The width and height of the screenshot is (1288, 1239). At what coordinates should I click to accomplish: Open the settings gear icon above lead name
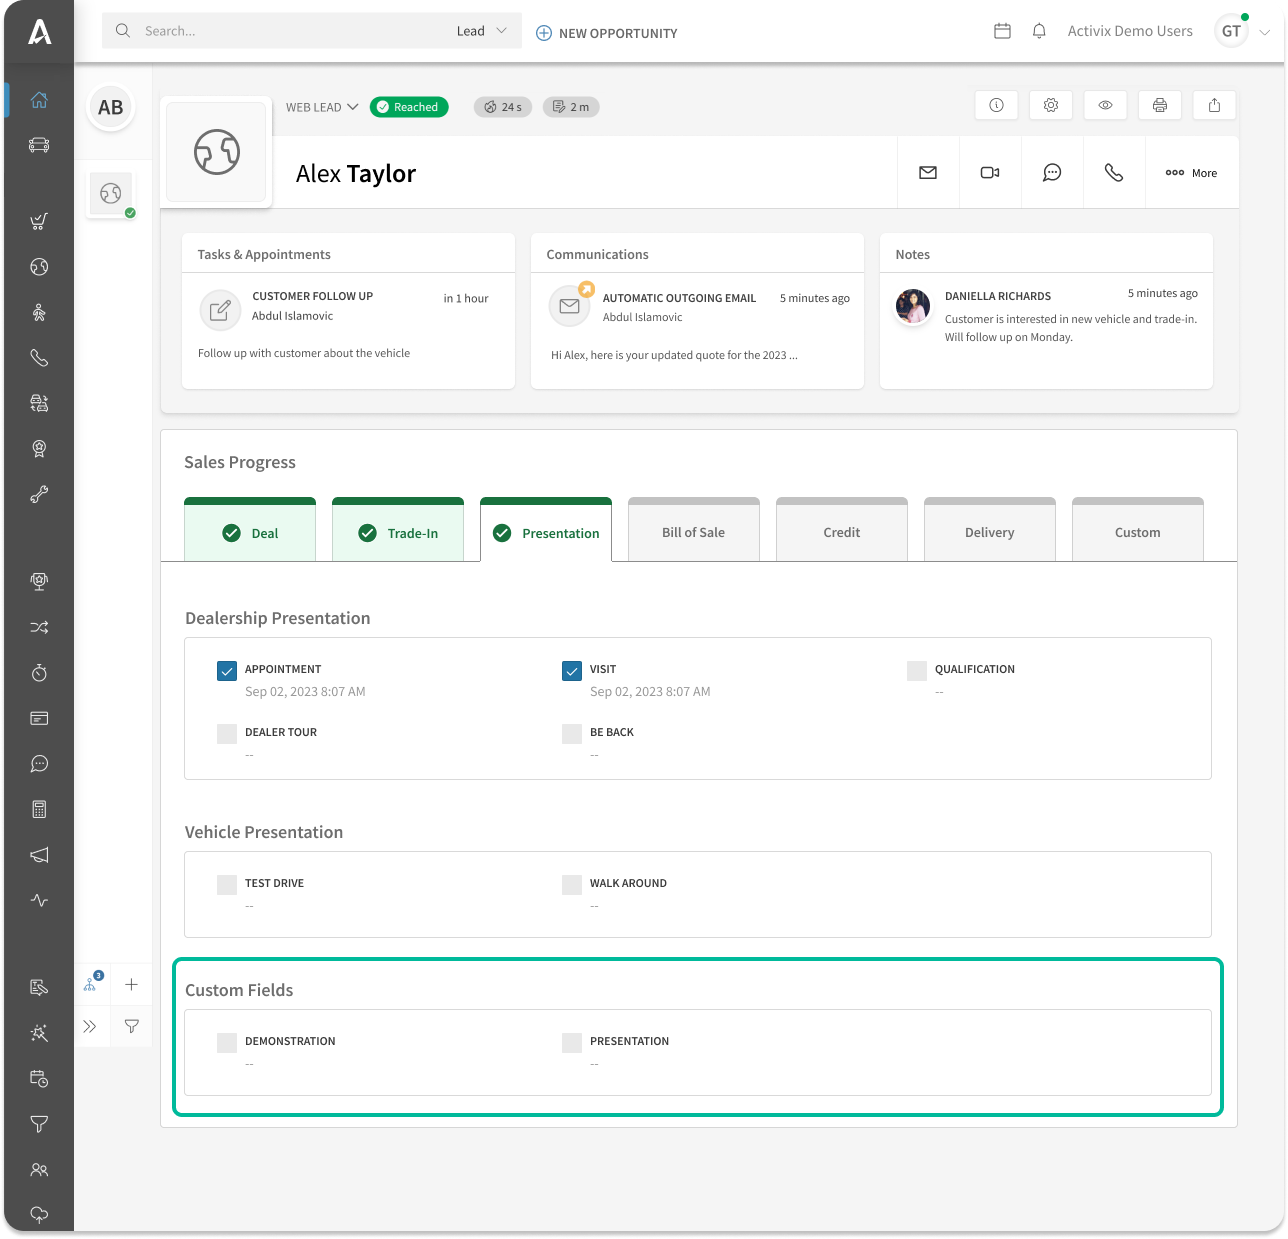pos(1051,105)
